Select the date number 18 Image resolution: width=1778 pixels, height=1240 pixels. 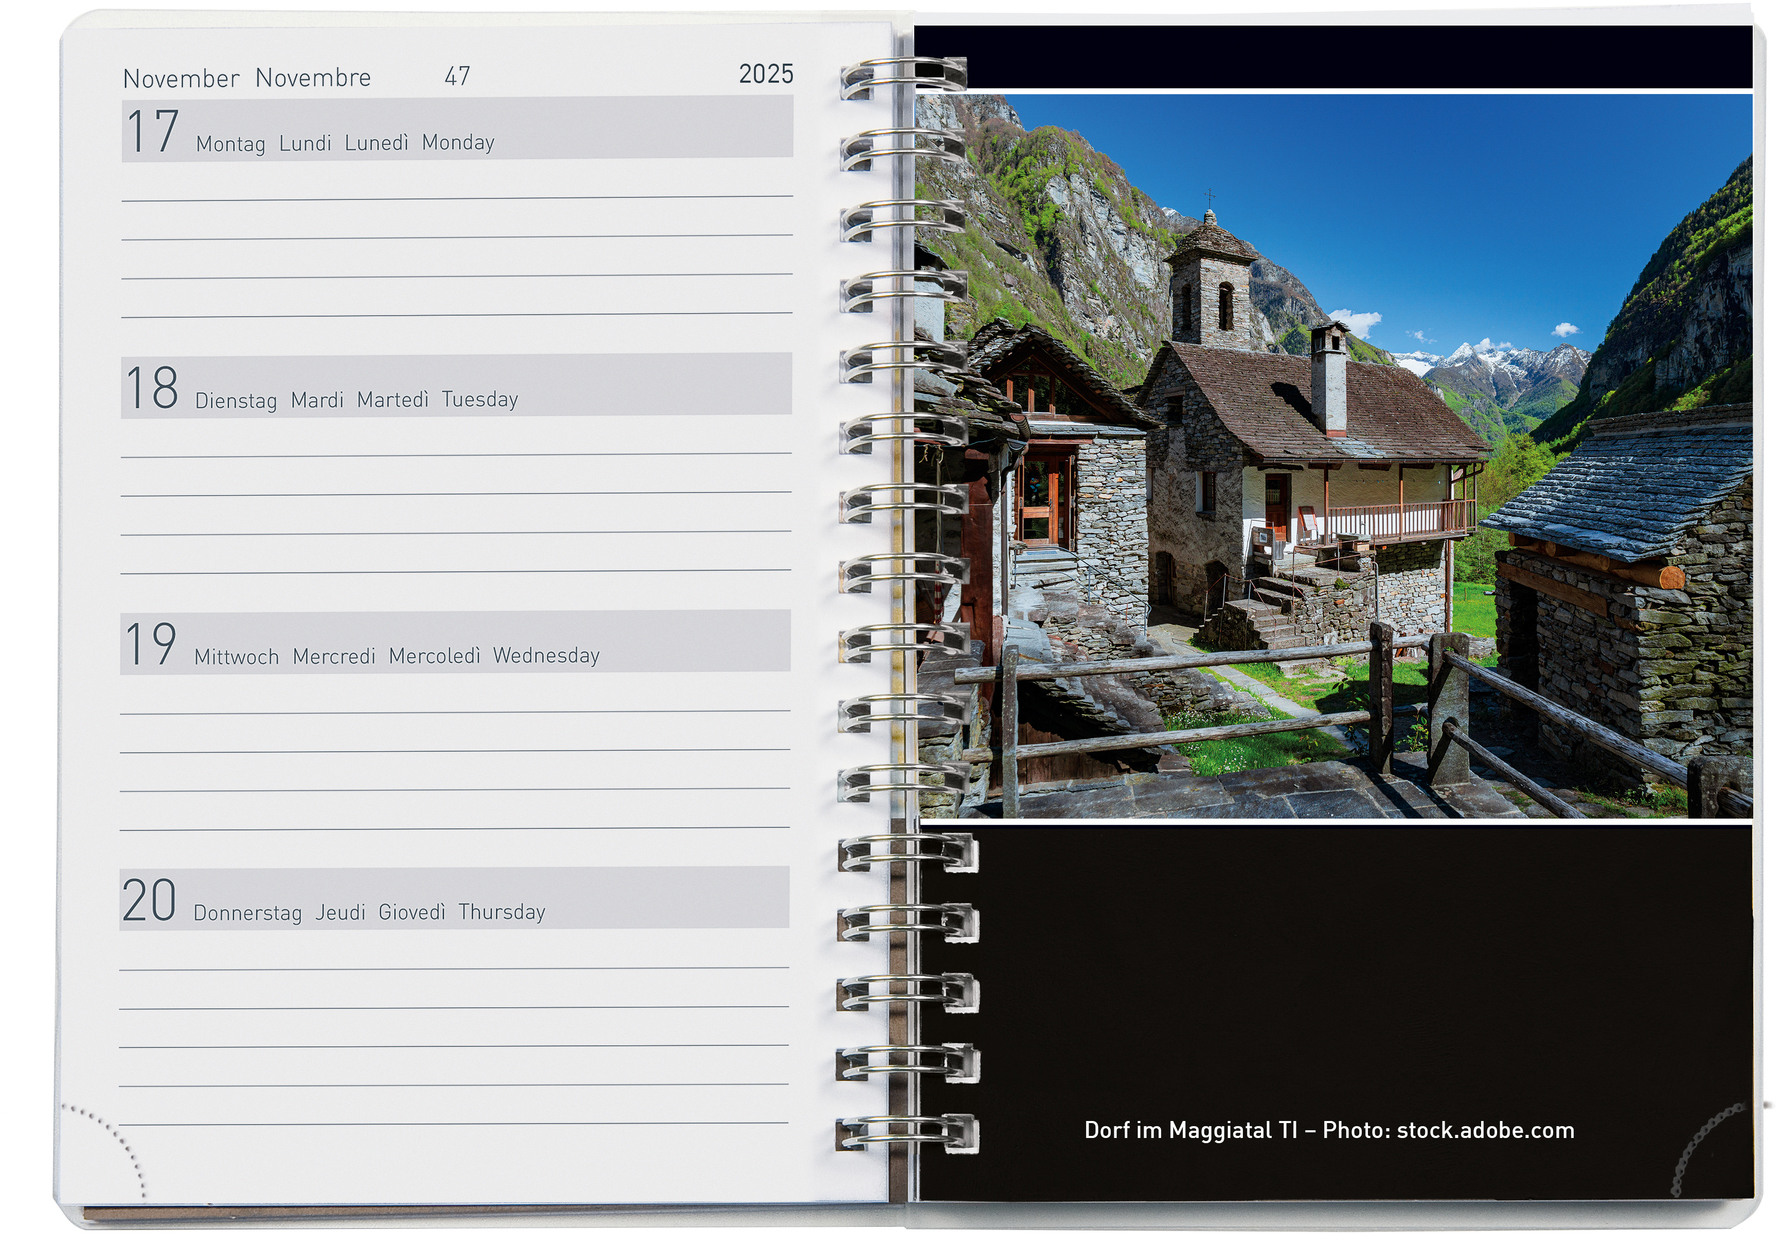pos(152,388)
